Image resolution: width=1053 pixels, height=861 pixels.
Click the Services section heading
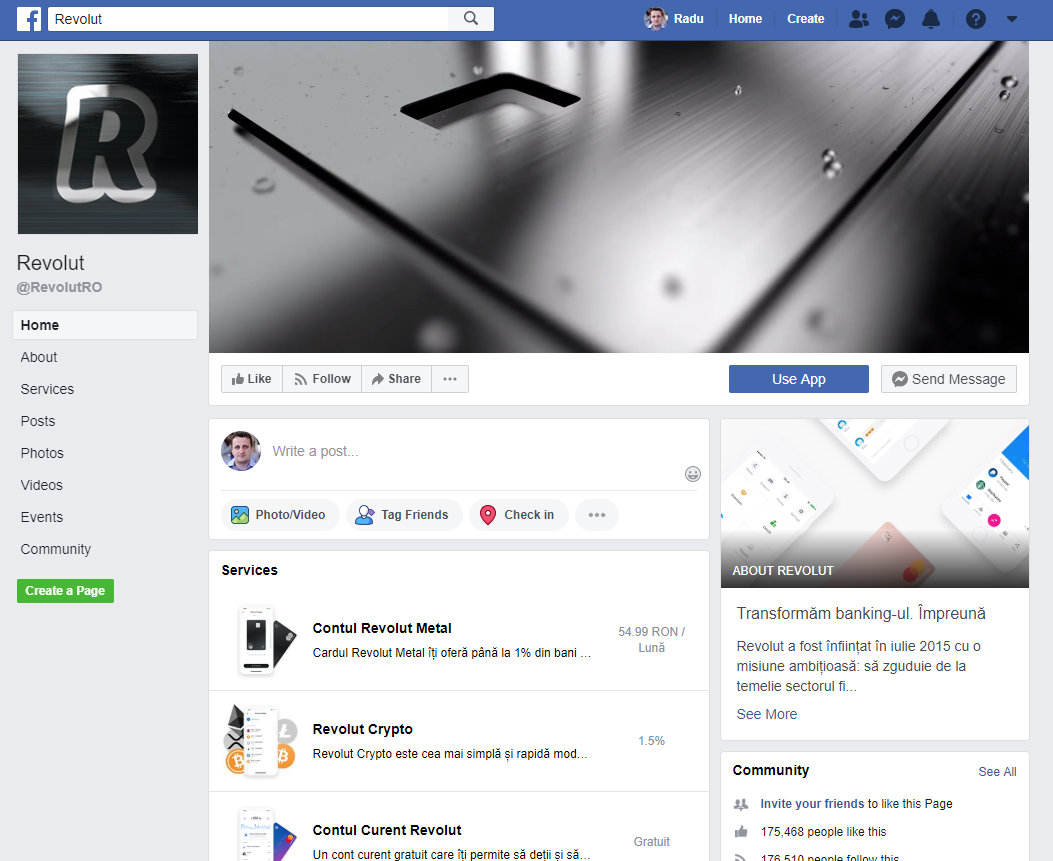249,570
